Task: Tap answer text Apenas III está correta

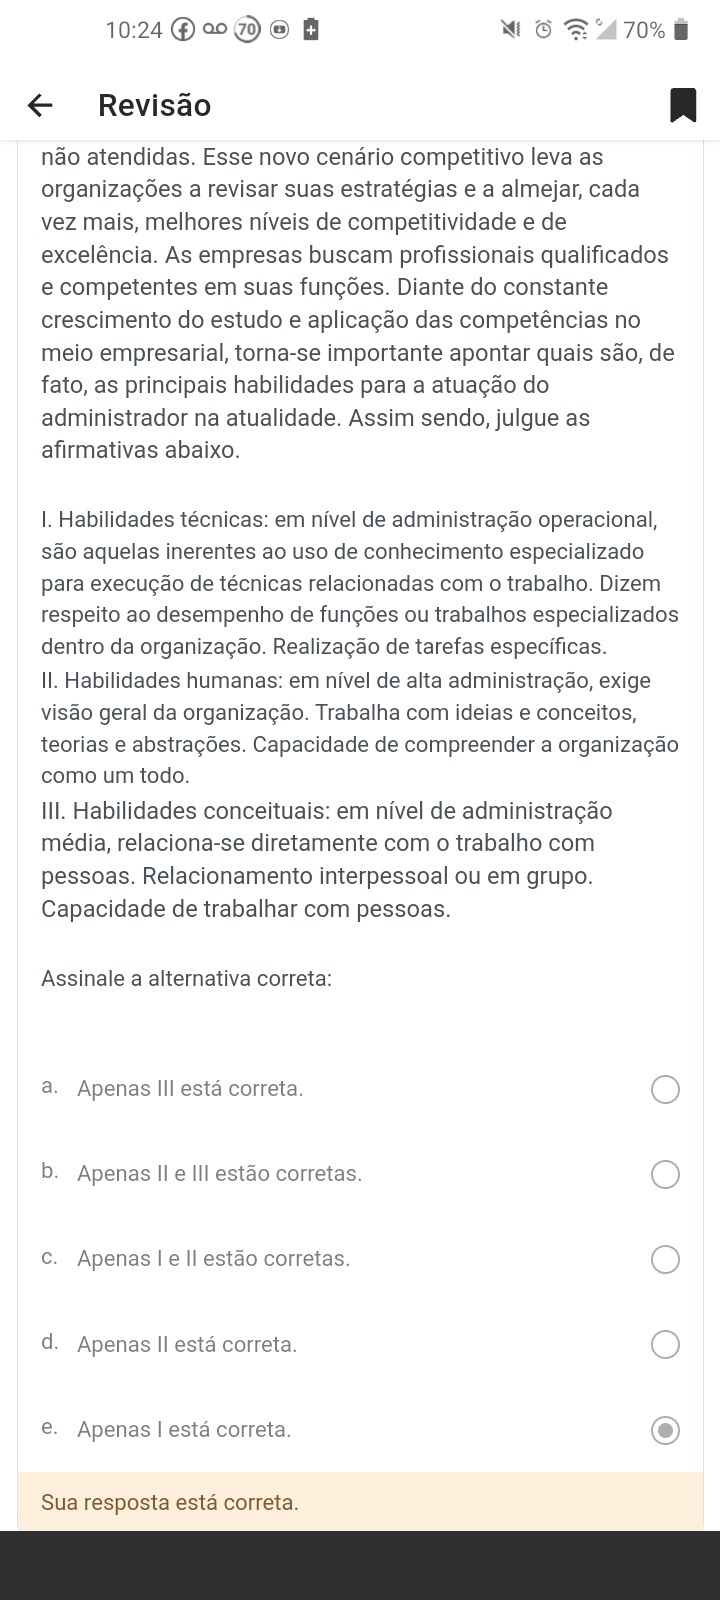Action: coord(190,1089)
